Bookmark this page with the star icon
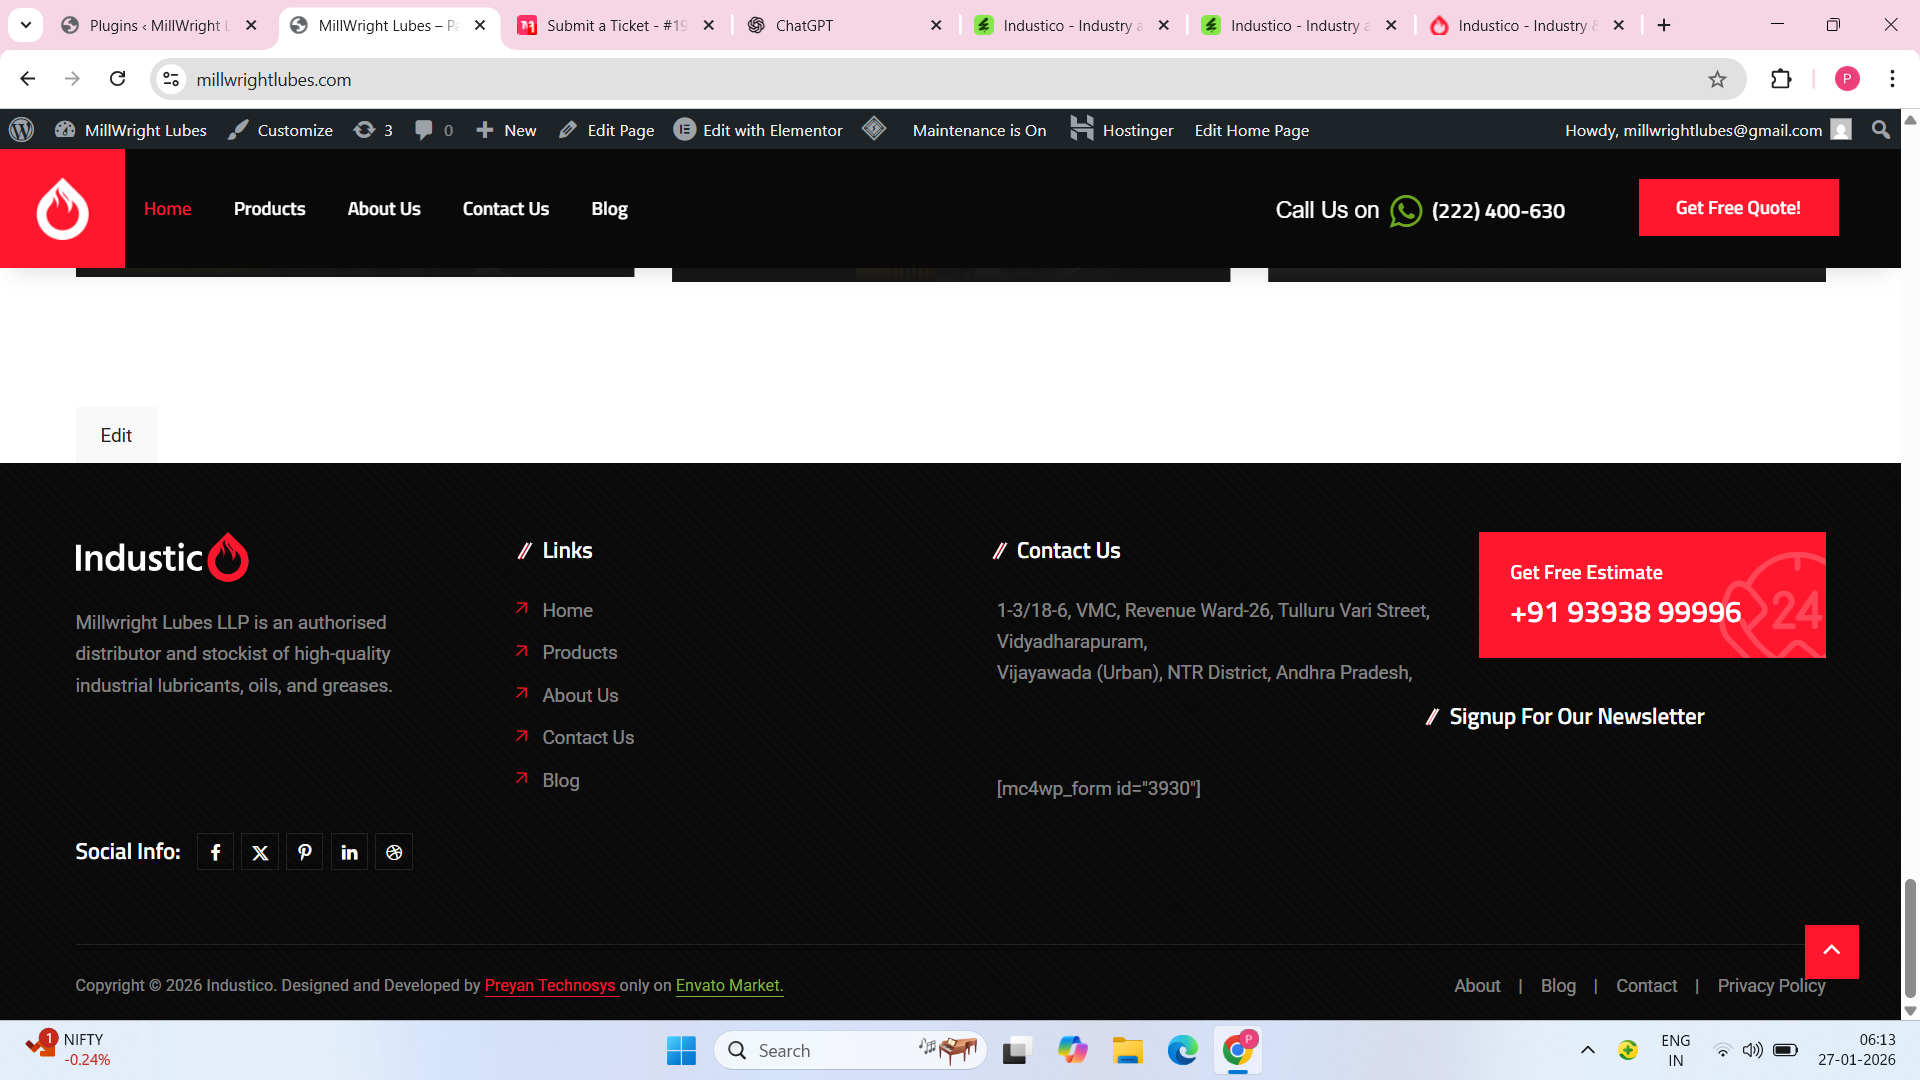The height and width of the screenshot is (1080, 1920). (1717, 79)
